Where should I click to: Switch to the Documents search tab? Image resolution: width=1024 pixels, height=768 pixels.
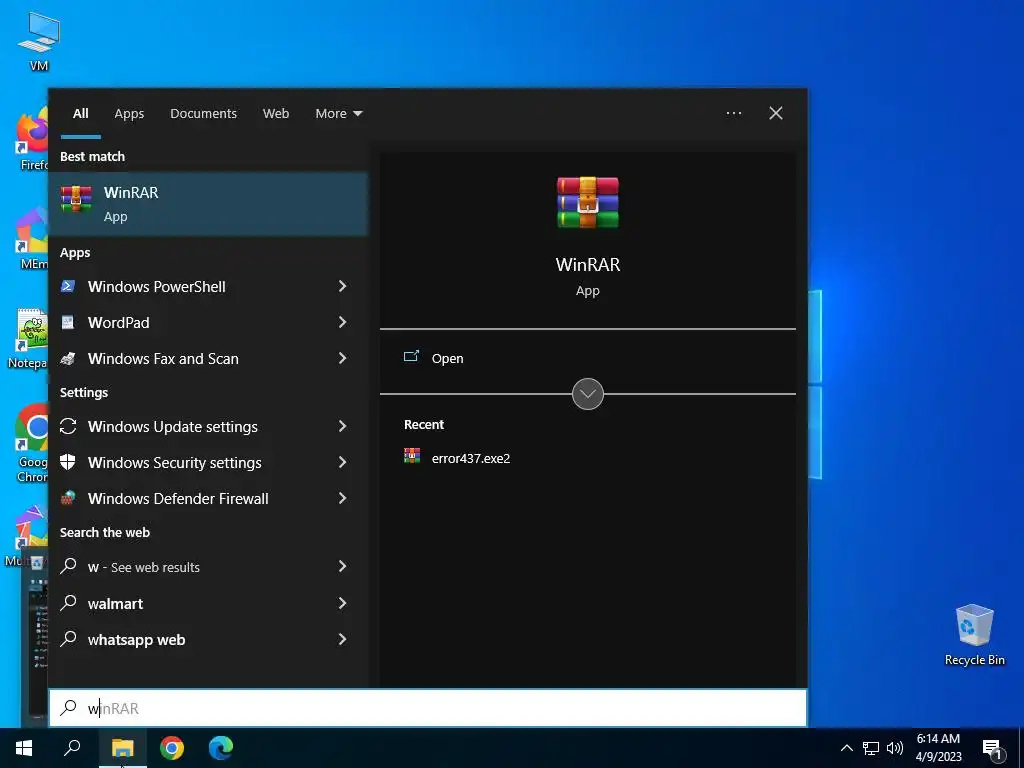tap(203, 114)
